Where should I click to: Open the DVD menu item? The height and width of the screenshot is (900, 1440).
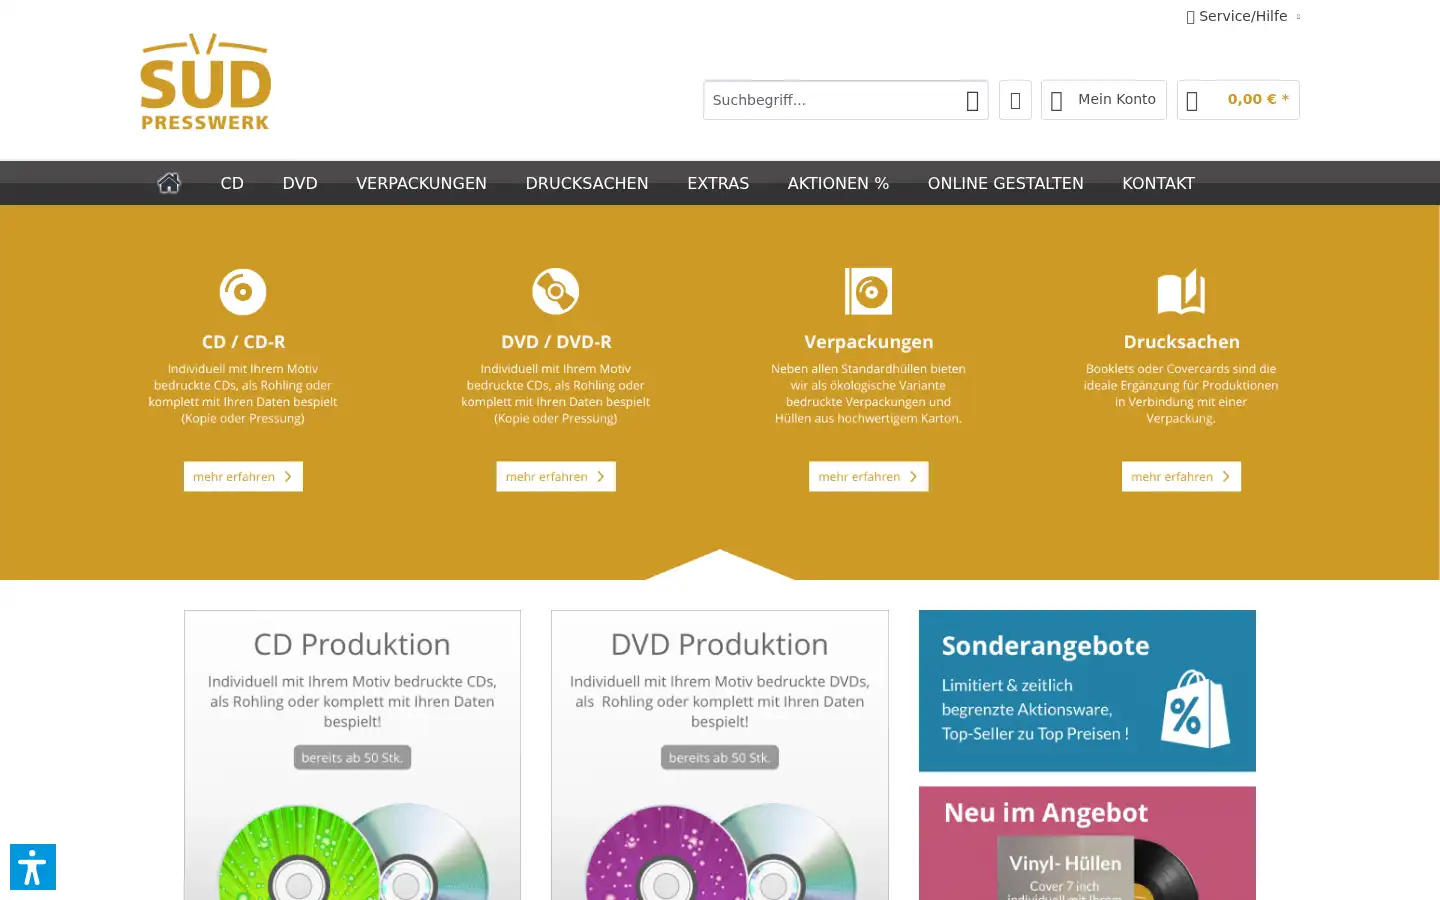click(x=300, y=183)
